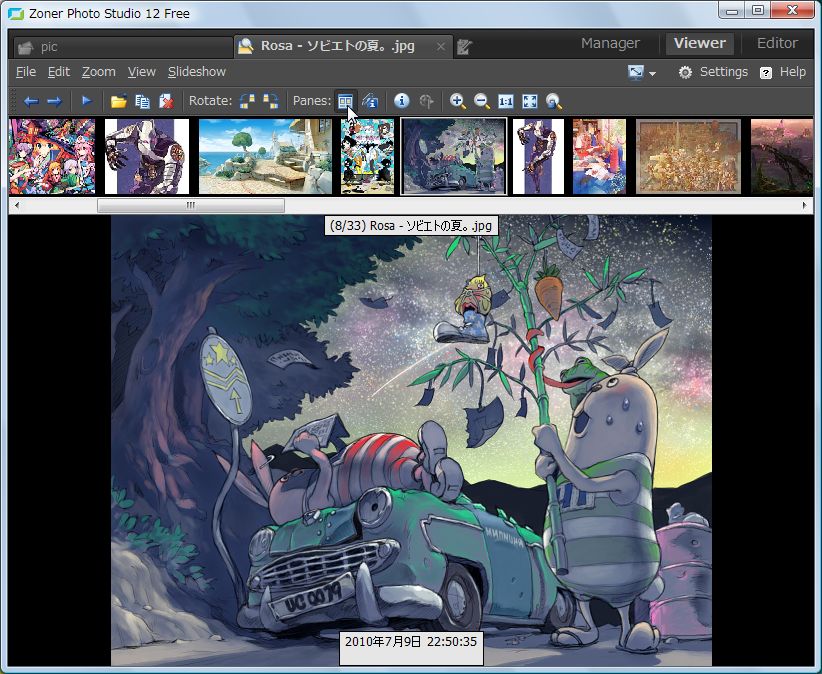Click the delete file icon
This screenshot has width=822, height=674.
166,101
